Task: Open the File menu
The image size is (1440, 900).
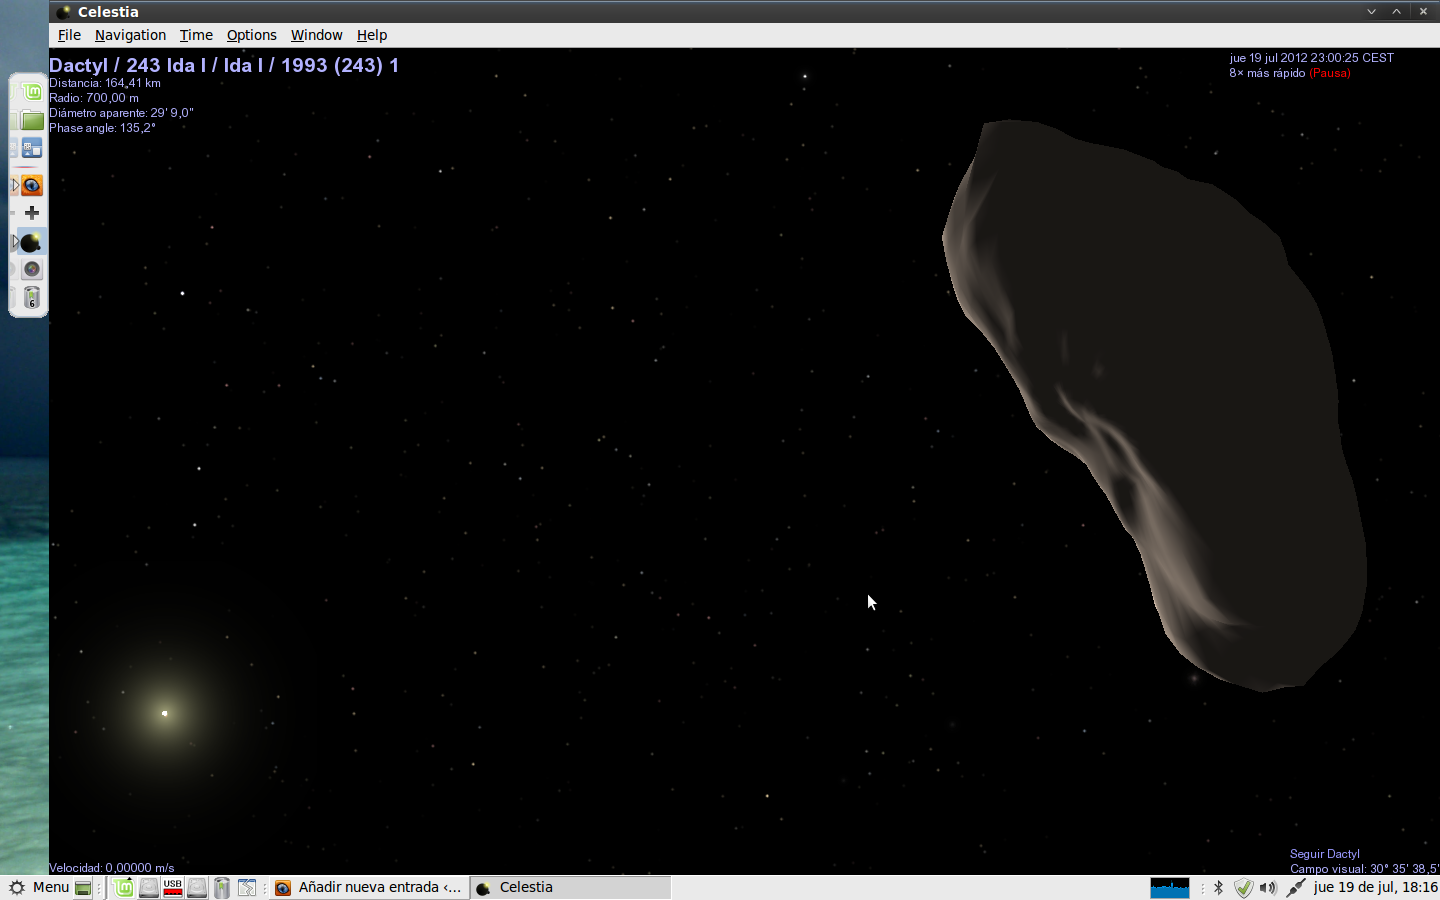Action: point(69,35)
